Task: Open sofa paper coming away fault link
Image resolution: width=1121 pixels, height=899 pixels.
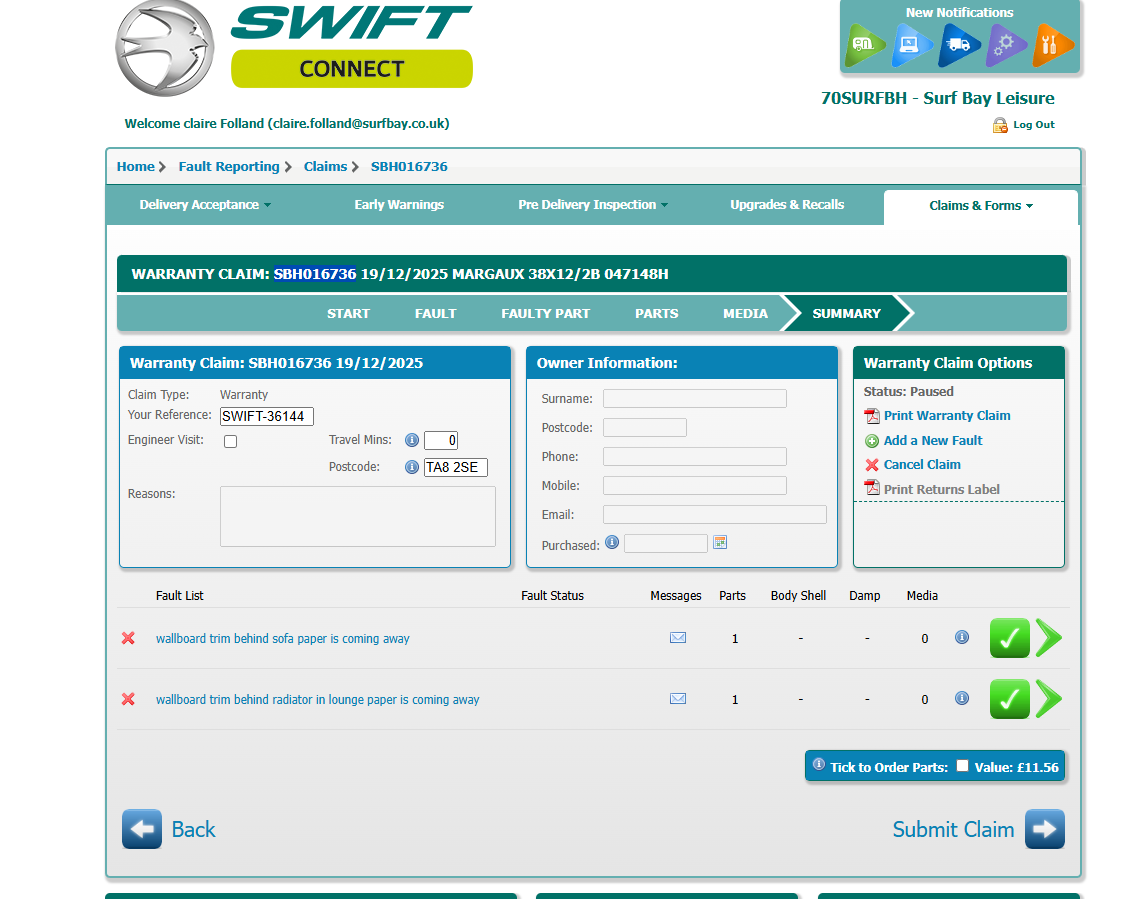Action: [x=282, y=639]
